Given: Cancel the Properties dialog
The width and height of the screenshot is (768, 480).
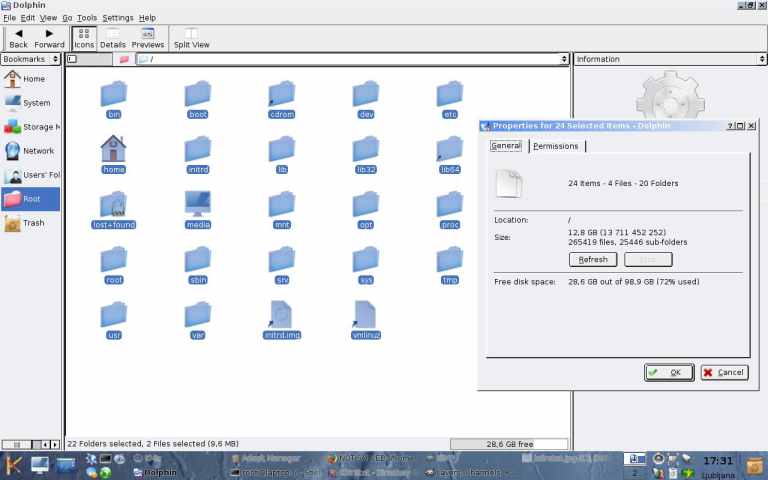Looking at the screenshot, I should (723, 372).
